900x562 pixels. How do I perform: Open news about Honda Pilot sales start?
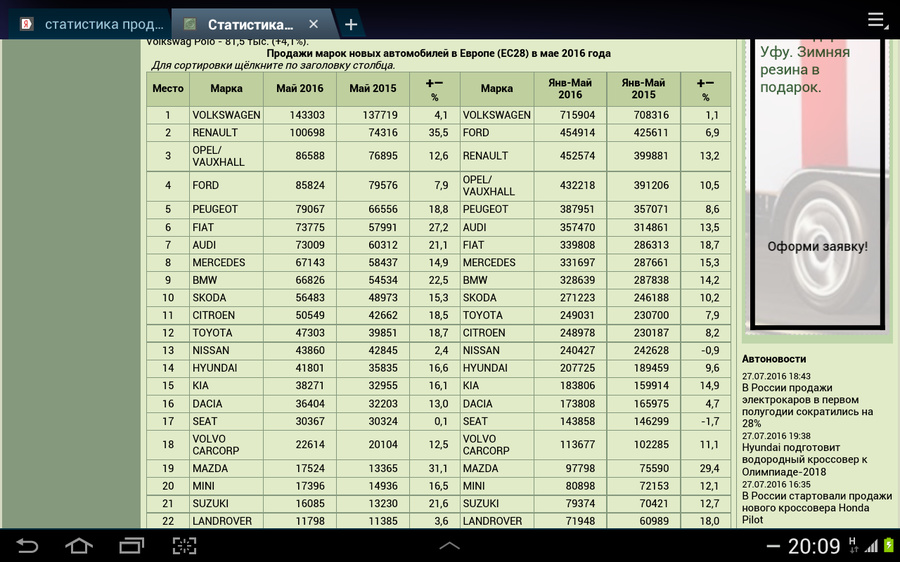pos(817,507)
